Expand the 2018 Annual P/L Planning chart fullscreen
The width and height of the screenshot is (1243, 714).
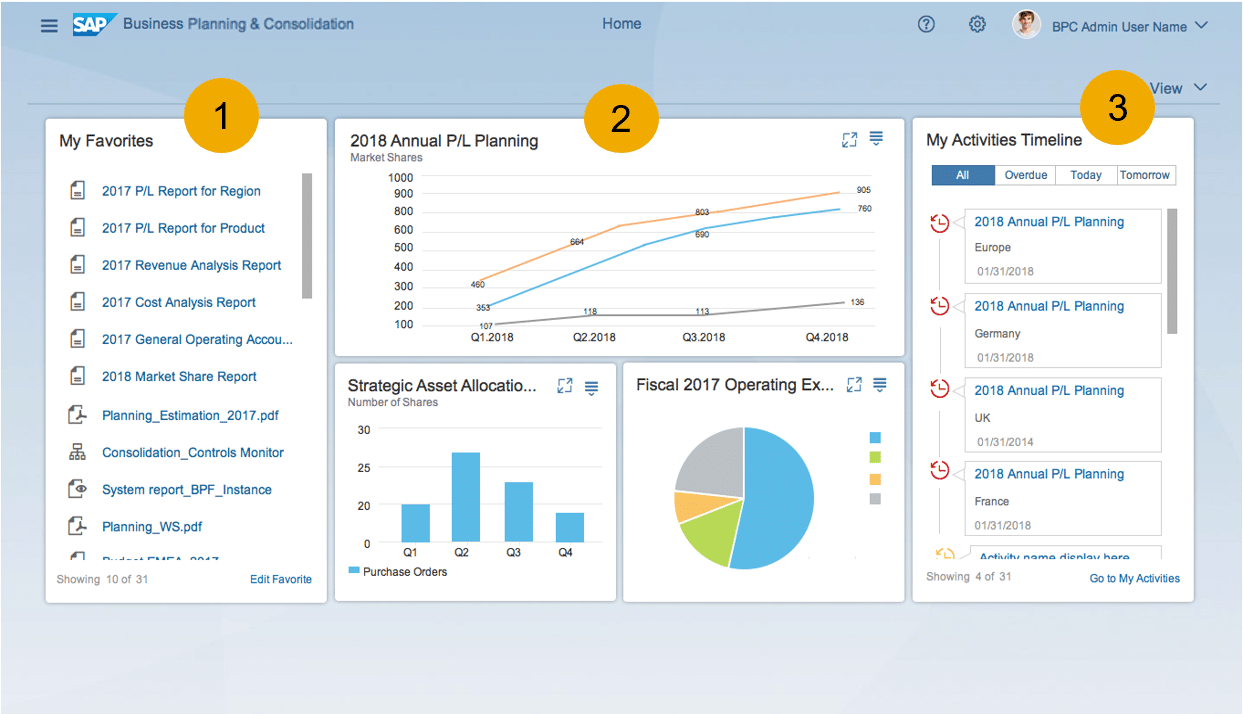[x=849, y=140]
